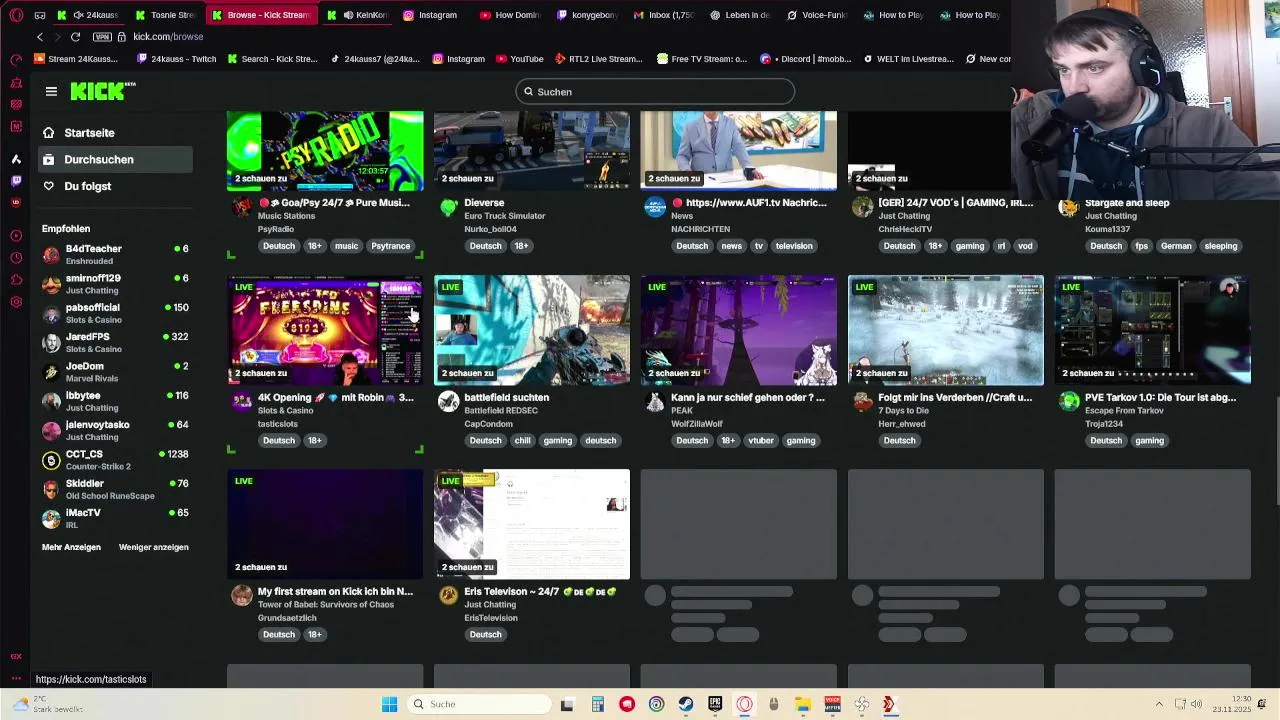Click Psytrance tag under PsyRadio
The image size is (1280, 720).
pos(390,246)
